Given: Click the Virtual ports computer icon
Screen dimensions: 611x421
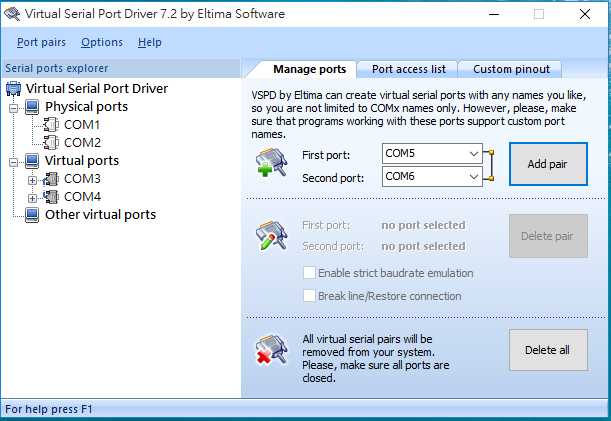Looking at the screenshot, I should click(x=32, y=161).
